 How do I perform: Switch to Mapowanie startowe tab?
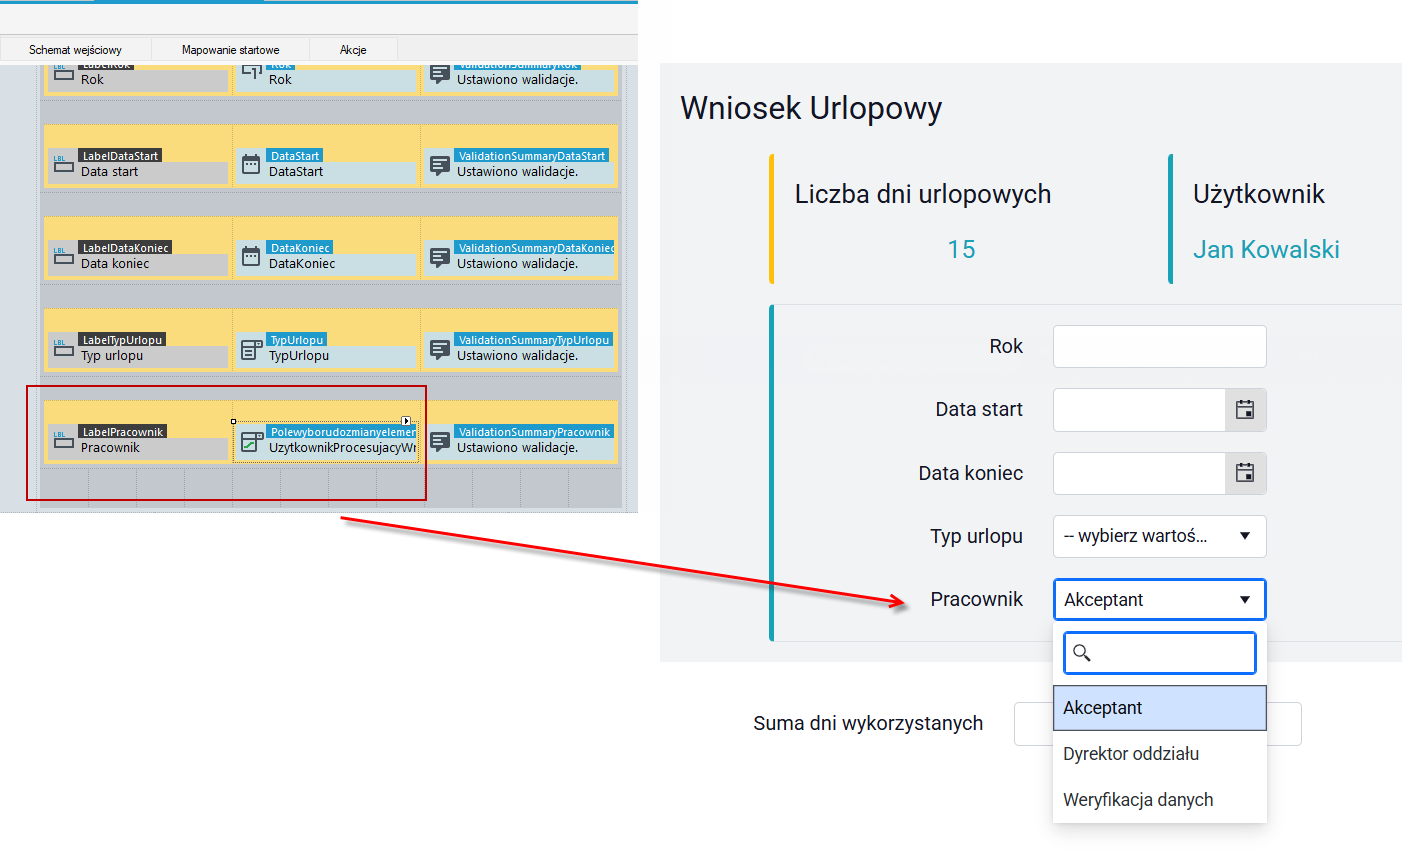(x=230, y=49)
